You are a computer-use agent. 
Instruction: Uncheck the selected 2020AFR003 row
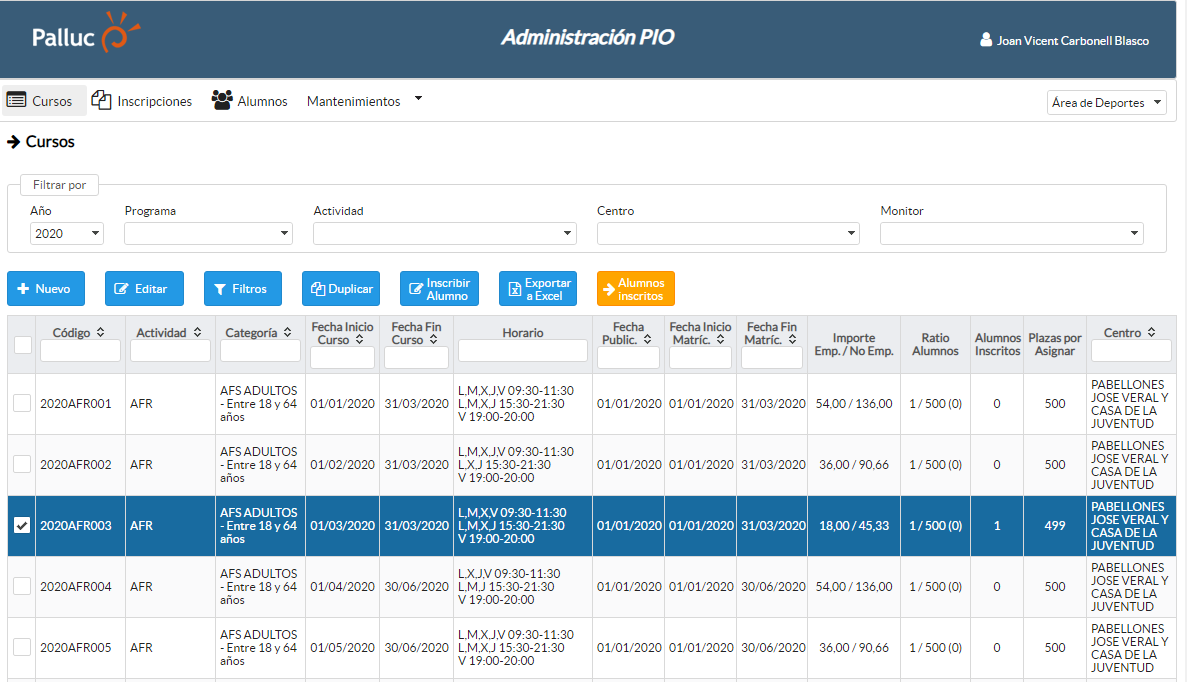(22, 525)
